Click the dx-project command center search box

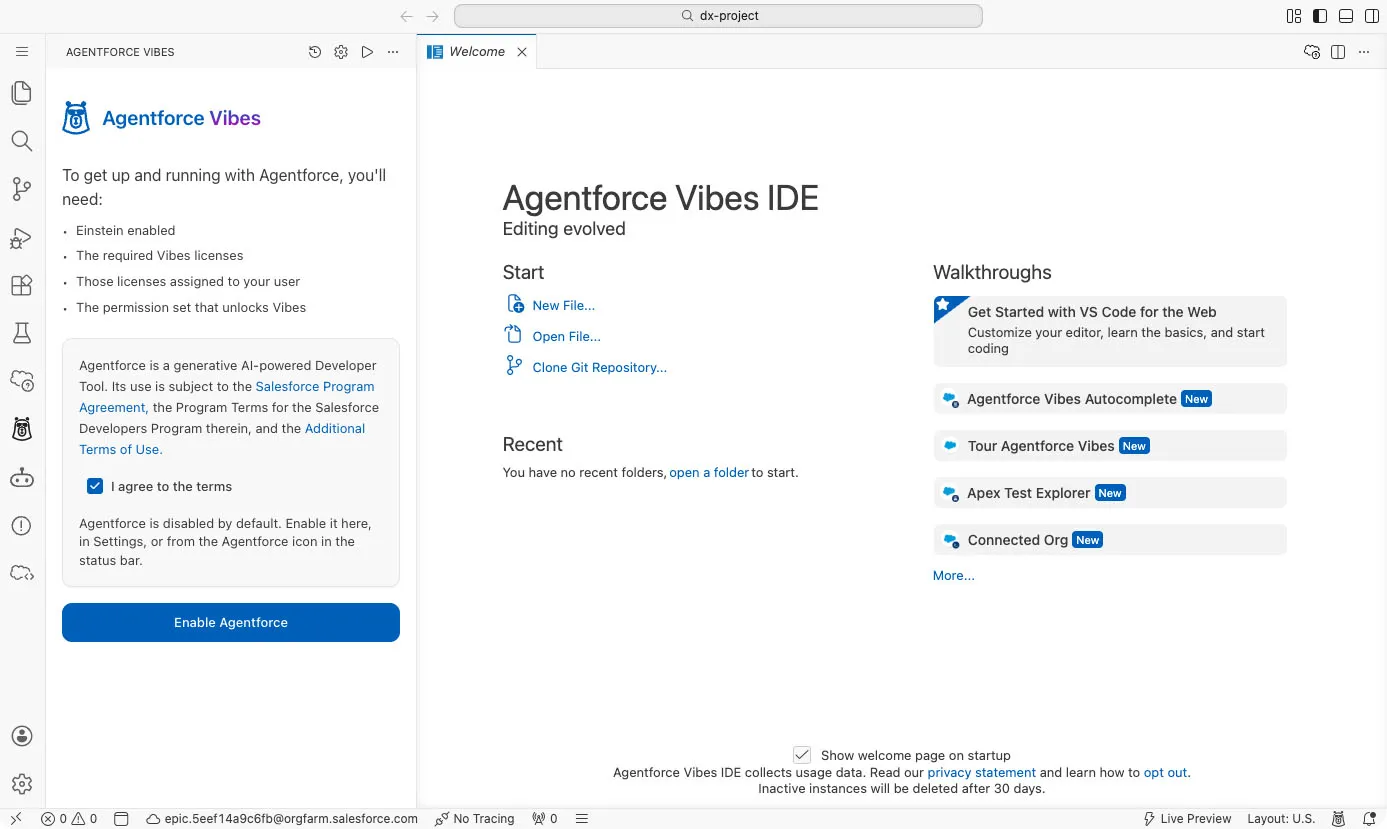coord(718,16)
